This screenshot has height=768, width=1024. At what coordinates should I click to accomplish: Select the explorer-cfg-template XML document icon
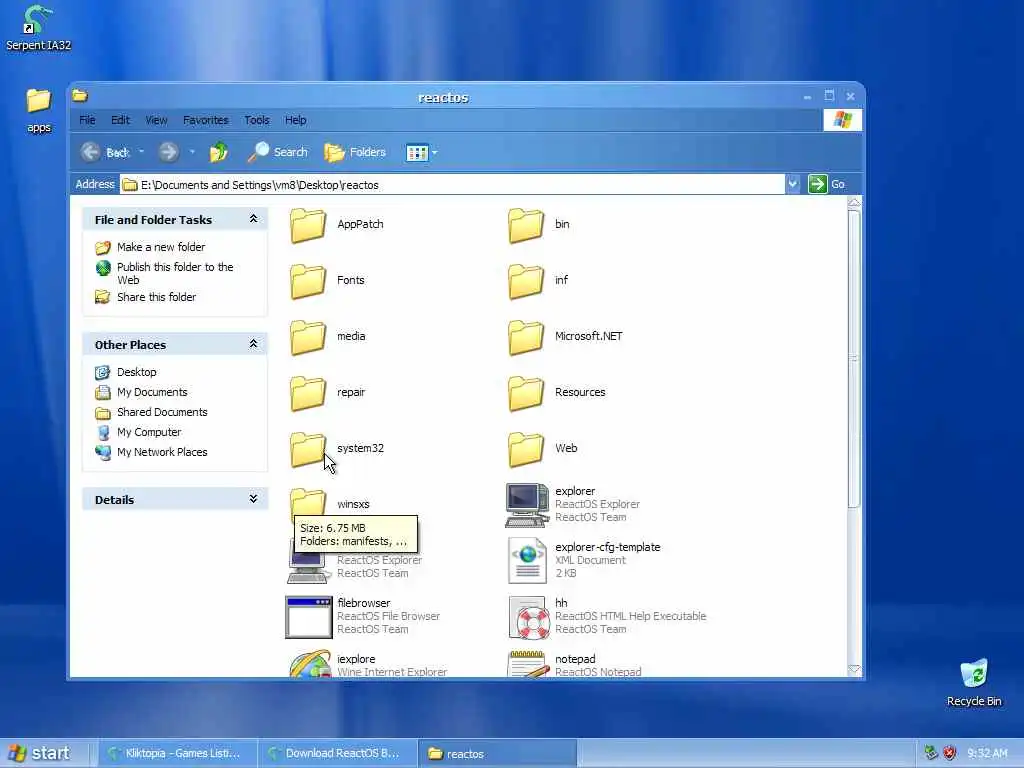528,560
